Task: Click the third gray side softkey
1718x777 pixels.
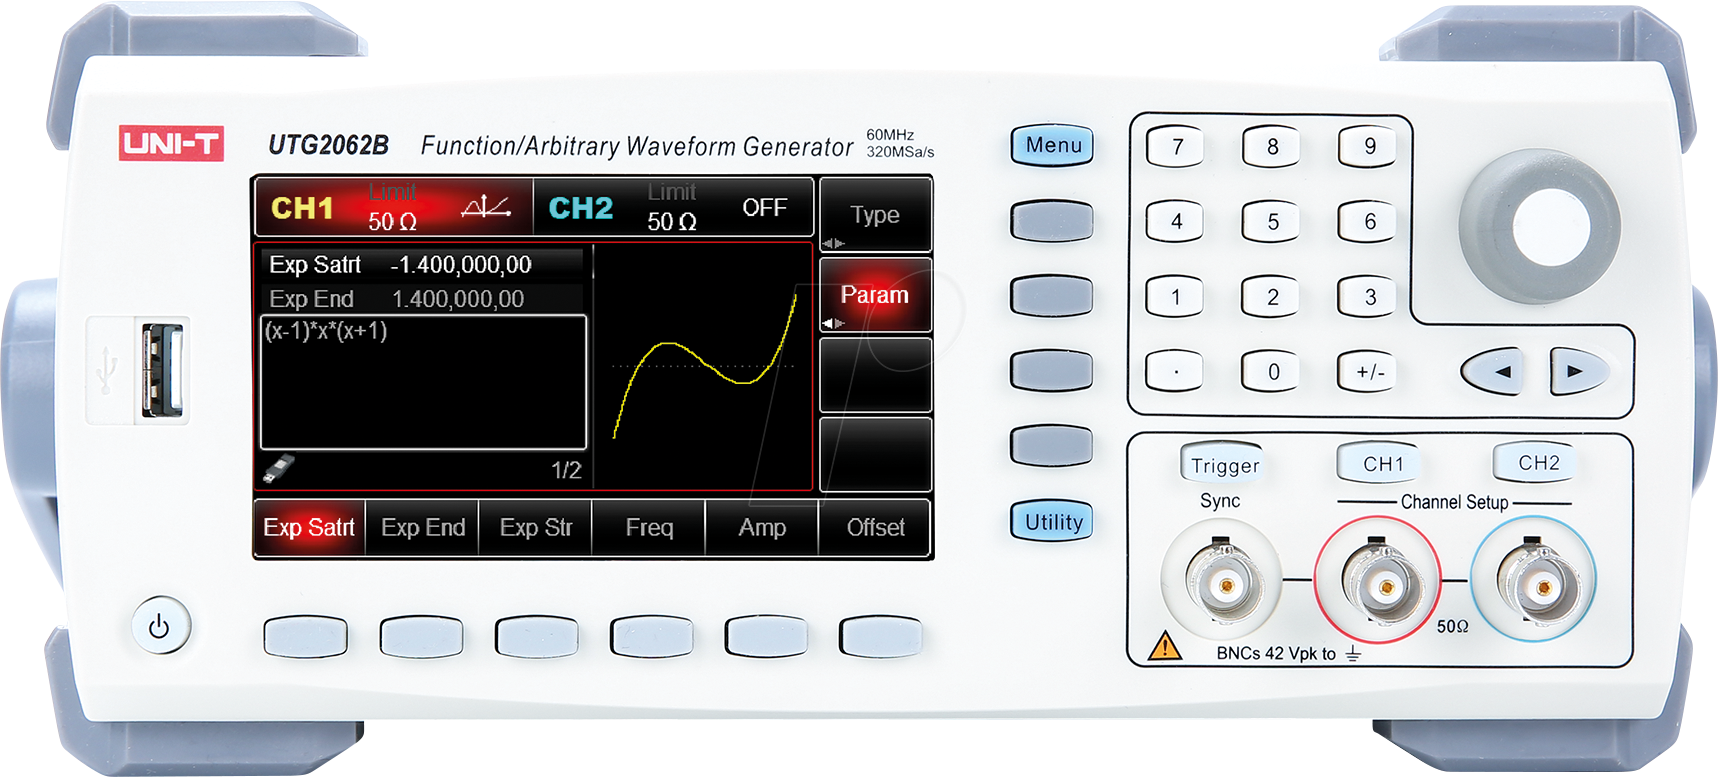Action: (1051, 370)
